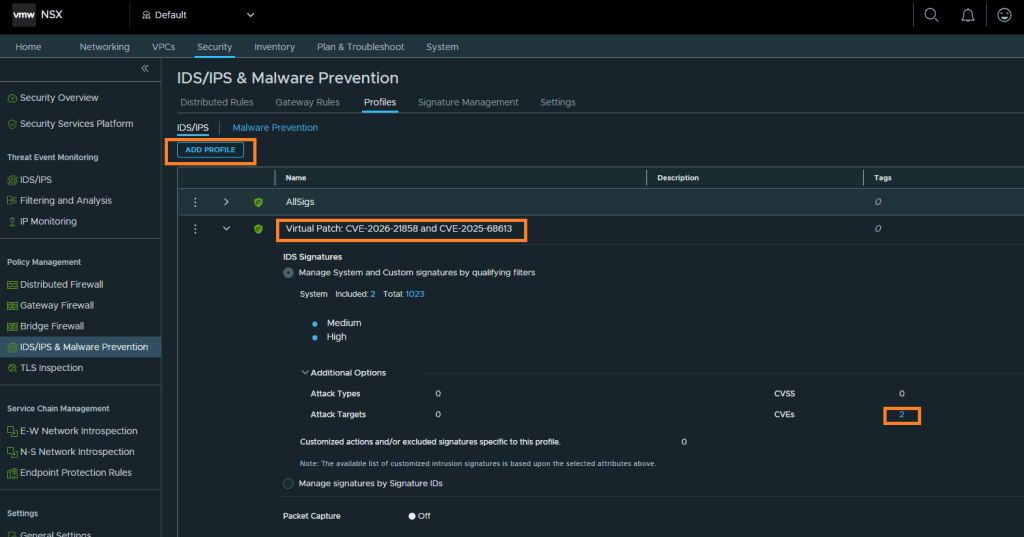Switch to Signature Management tab
The width and height of the screenshot is (1024, 537).
coord(468,103)
